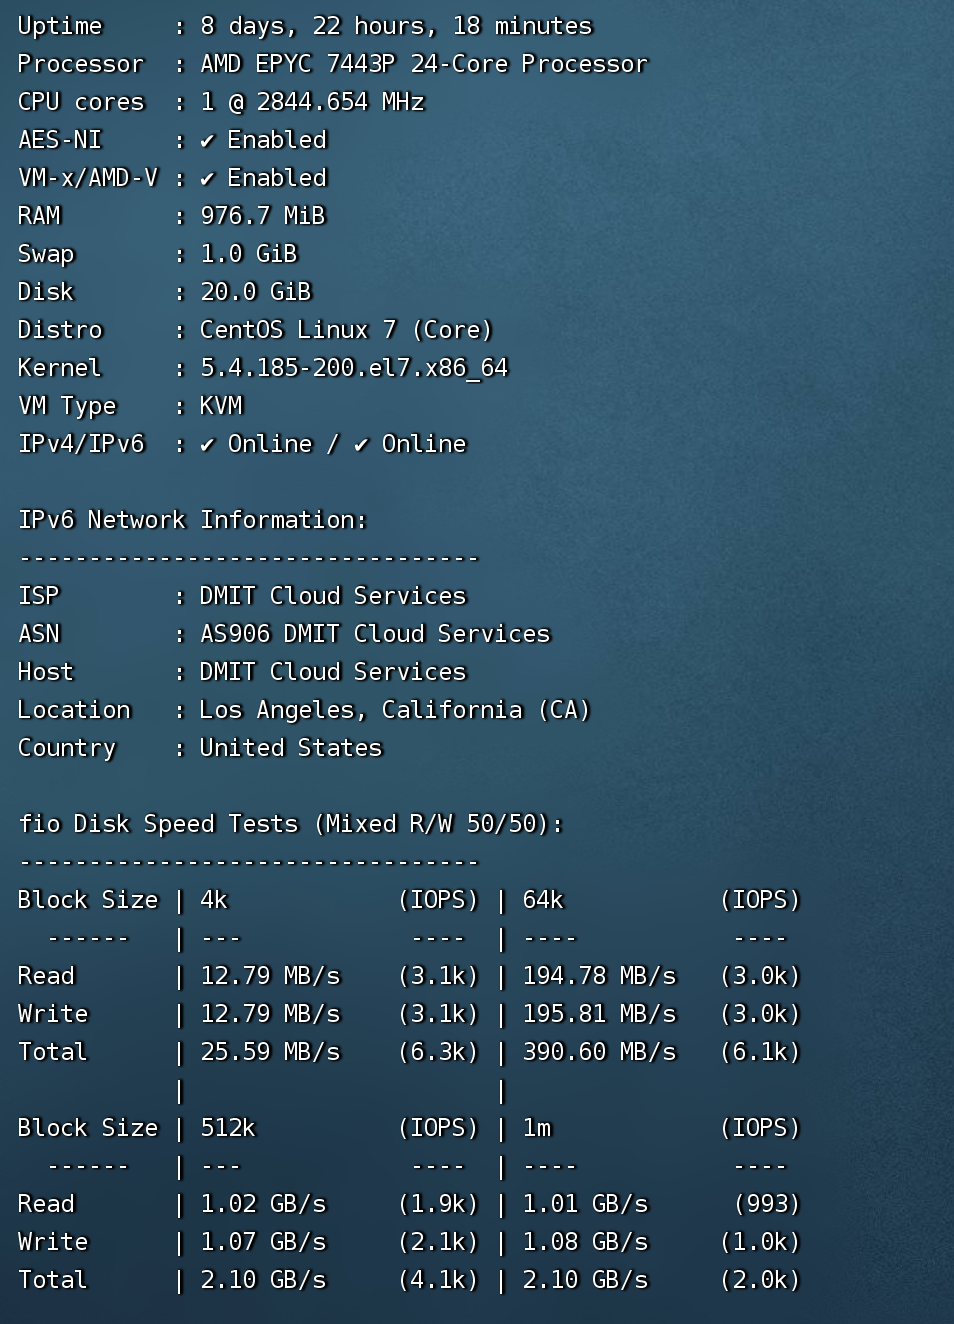Screen dimensions: 954x1324
Task: Click the 64k block size column header
Action: coord(543,900)
